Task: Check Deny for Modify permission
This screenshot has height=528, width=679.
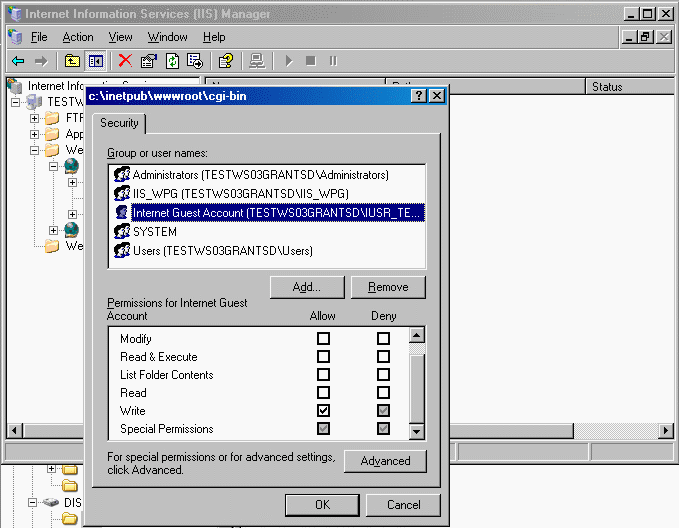Action: pos(383,338)
